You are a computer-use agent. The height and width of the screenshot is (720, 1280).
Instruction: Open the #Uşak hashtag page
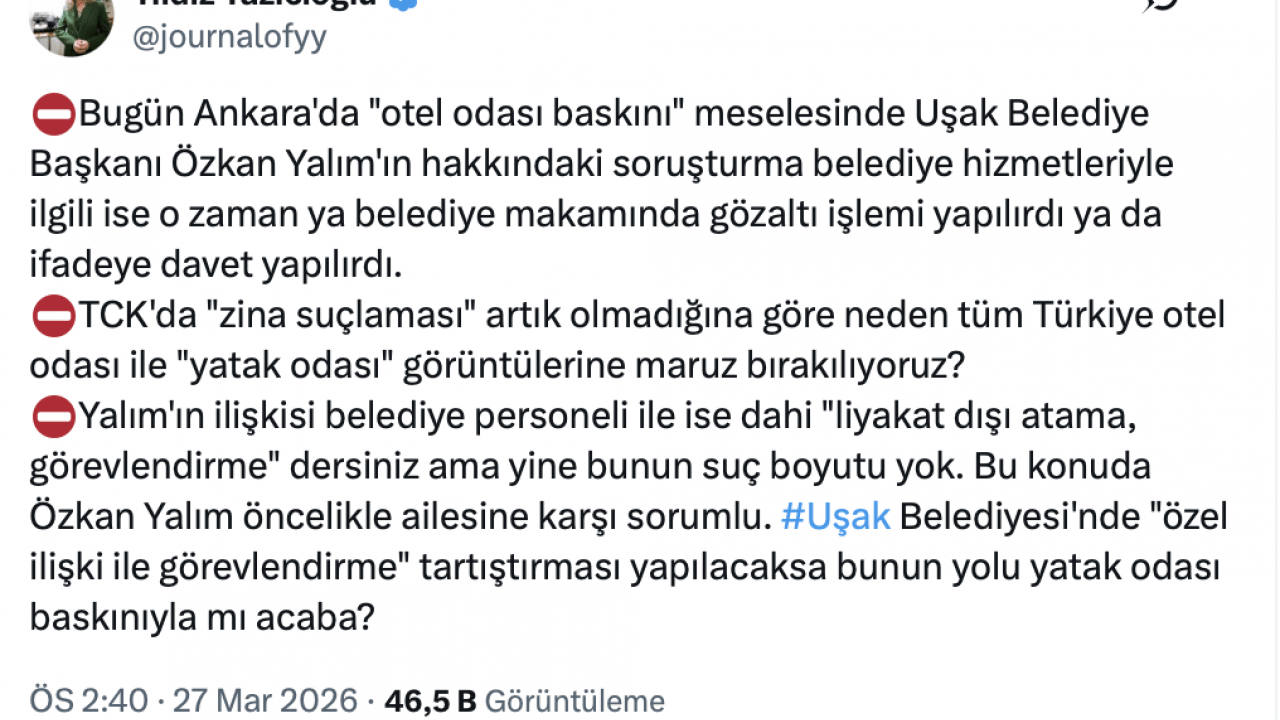coord(835,516)
